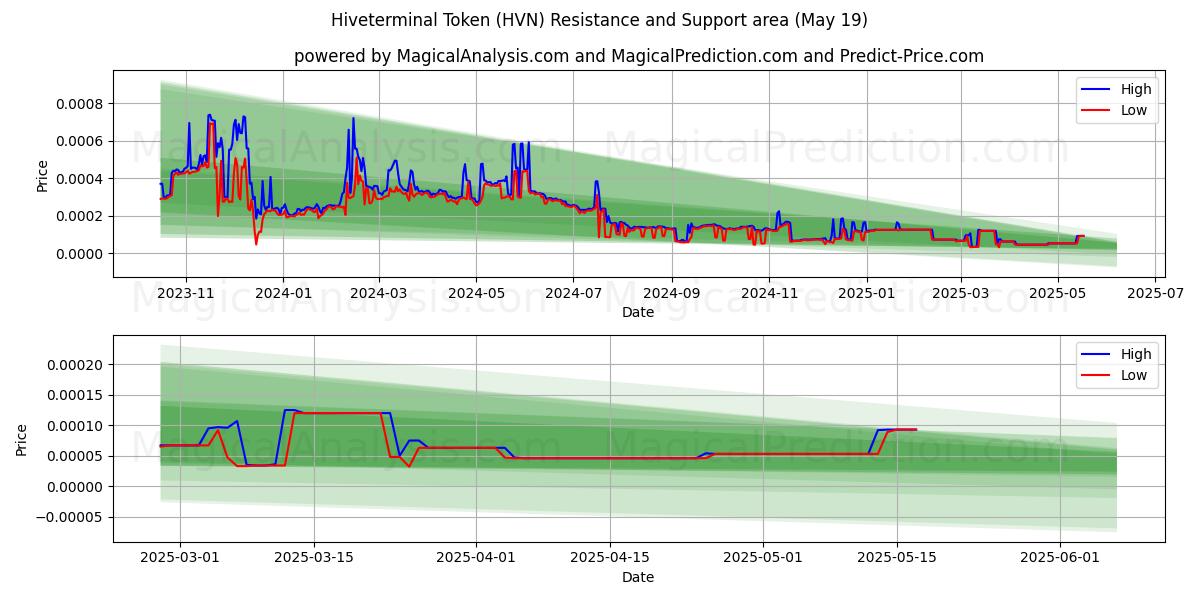
Task: Click the '2025-05-01' tick label
Action: click(763, 558)
